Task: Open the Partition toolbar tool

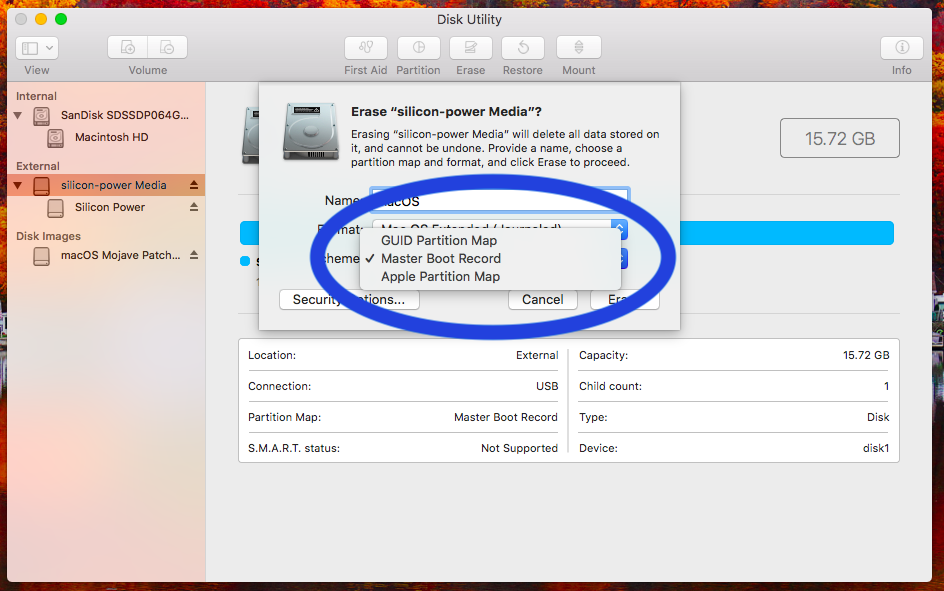Action: (418, 48)
